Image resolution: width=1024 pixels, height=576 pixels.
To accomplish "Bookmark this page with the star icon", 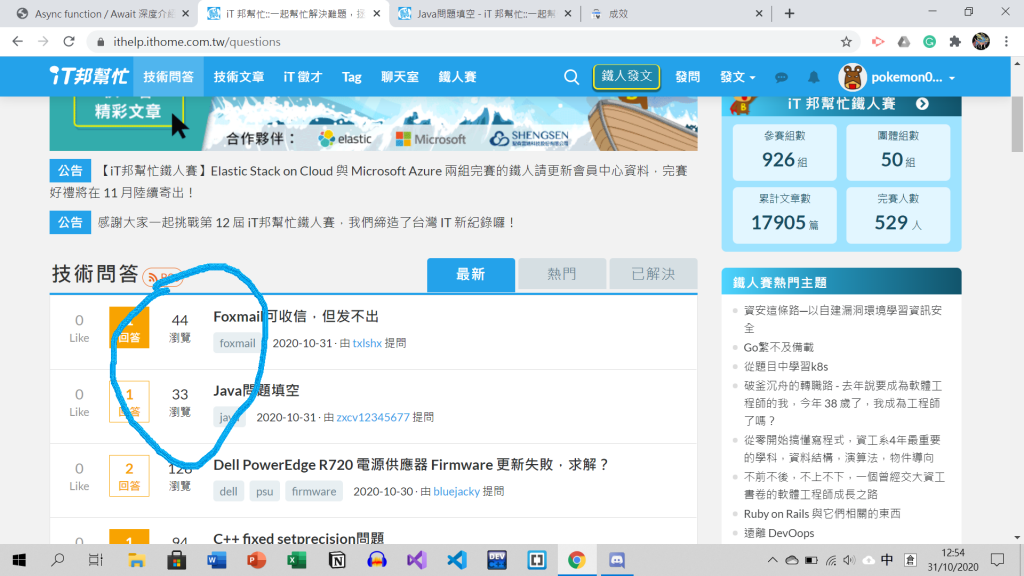I will click(x=846, y=42).
